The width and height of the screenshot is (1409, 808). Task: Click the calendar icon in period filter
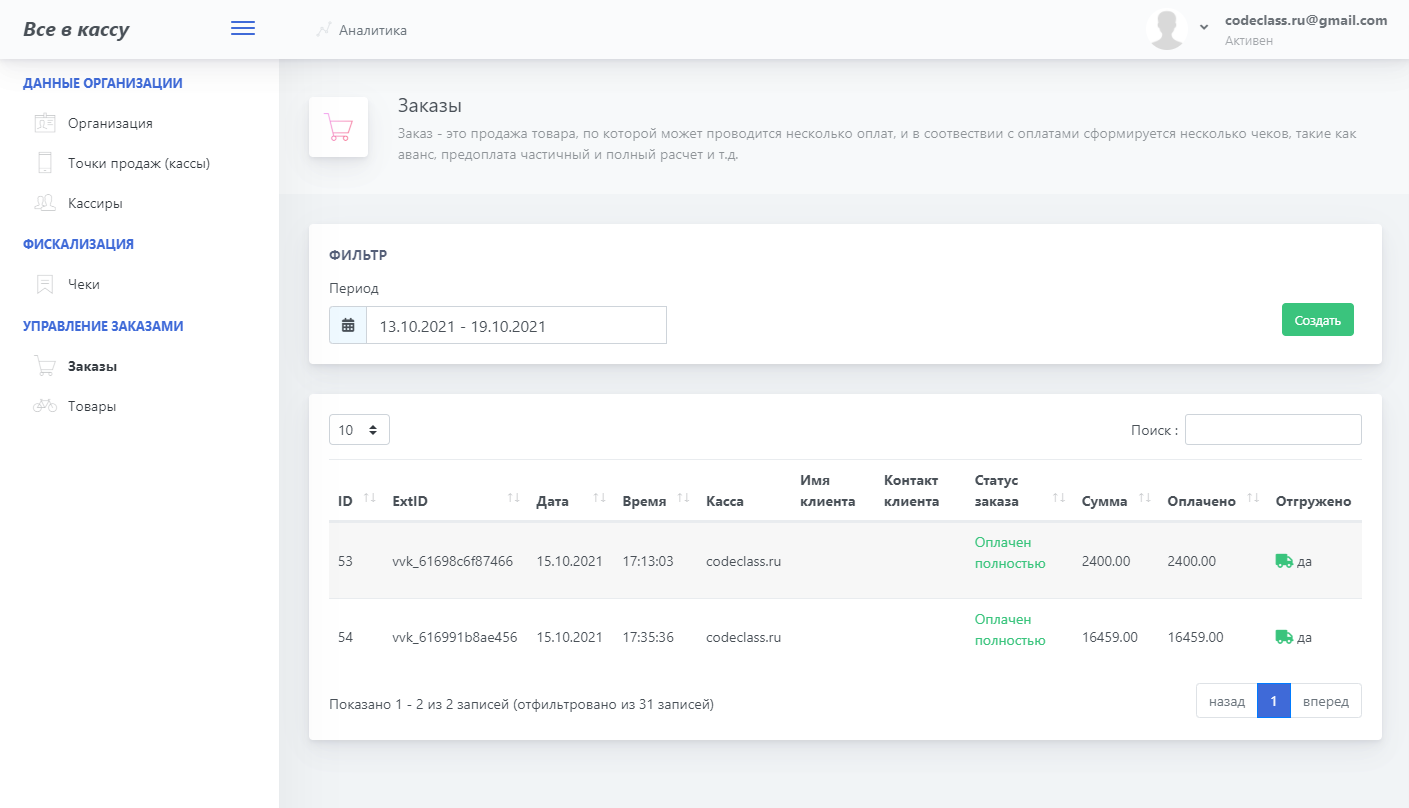pos(348,325)
